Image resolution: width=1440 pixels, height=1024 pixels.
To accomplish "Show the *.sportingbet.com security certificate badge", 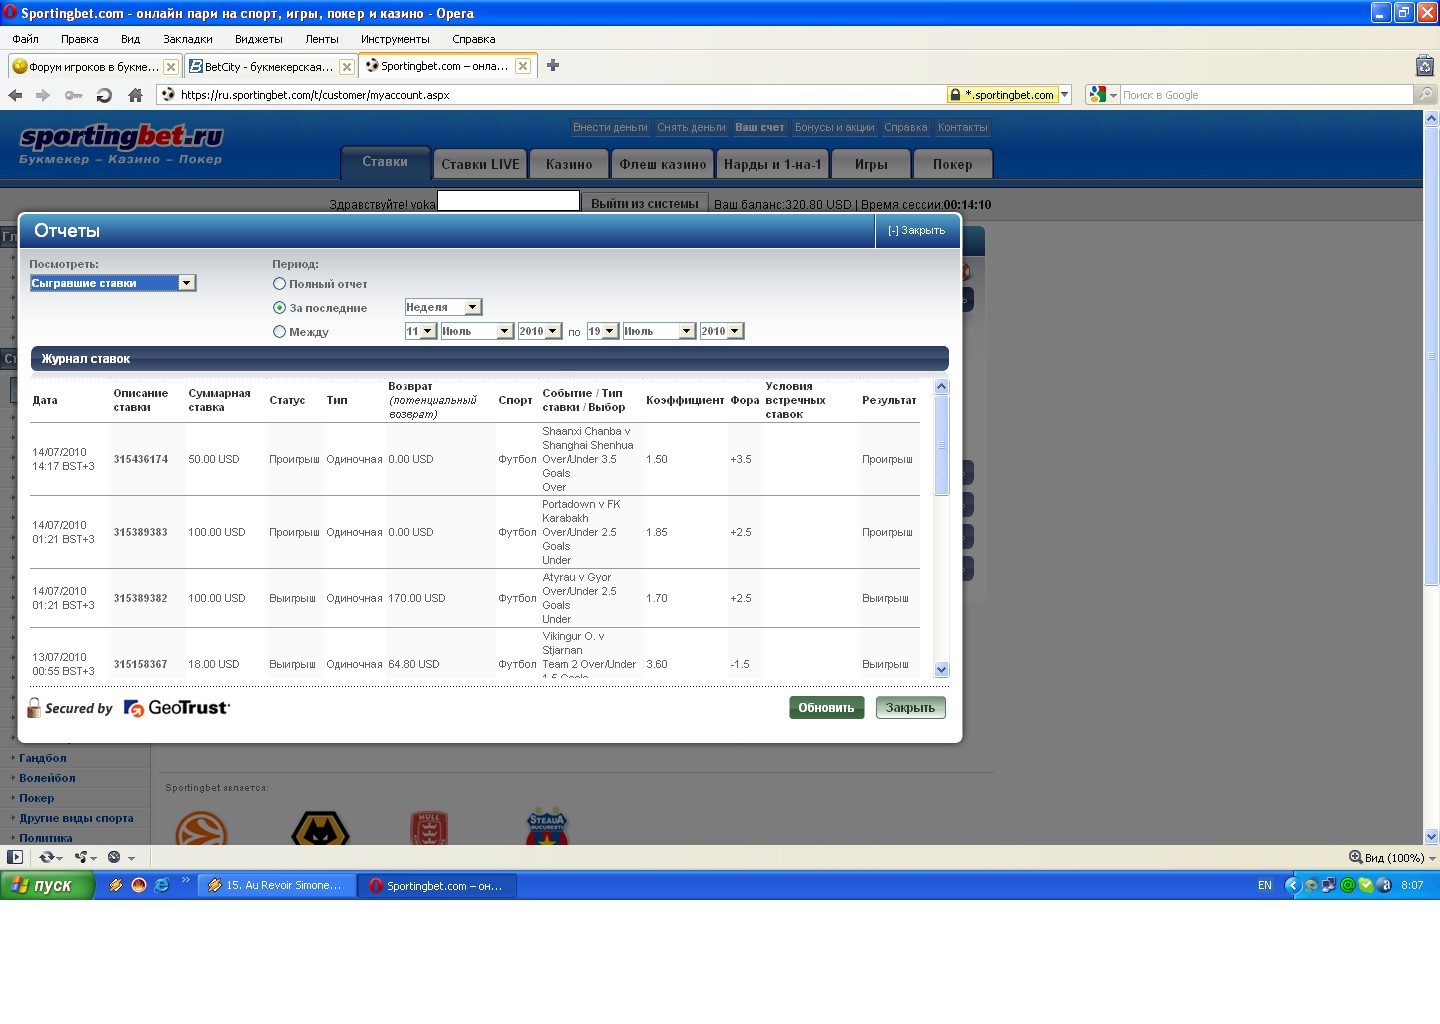I will 1002,95.
